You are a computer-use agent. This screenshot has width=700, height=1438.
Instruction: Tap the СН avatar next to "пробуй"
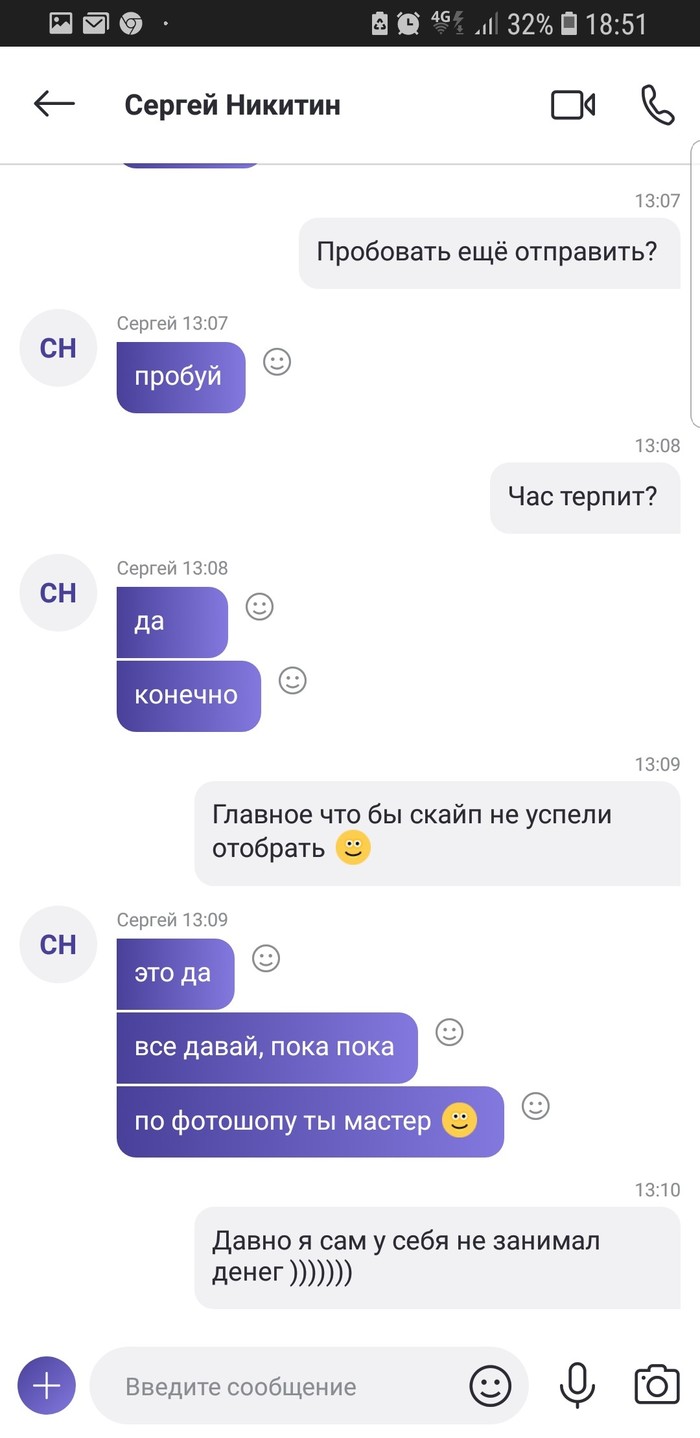click(x=58, y=347)
